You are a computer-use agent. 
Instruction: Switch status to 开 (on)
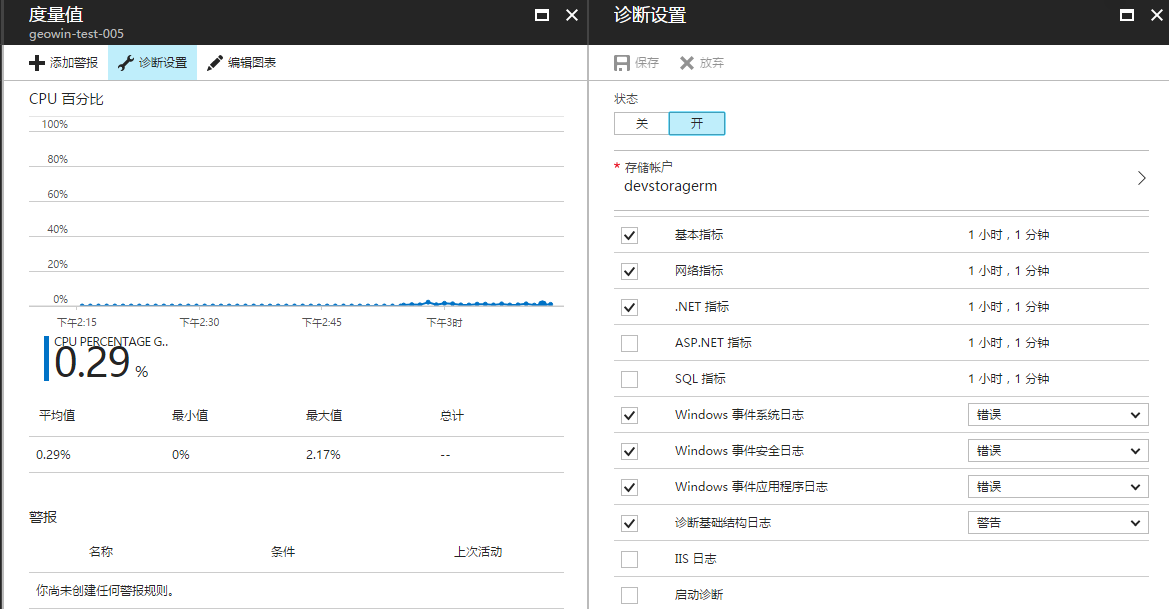coord(697,124)
